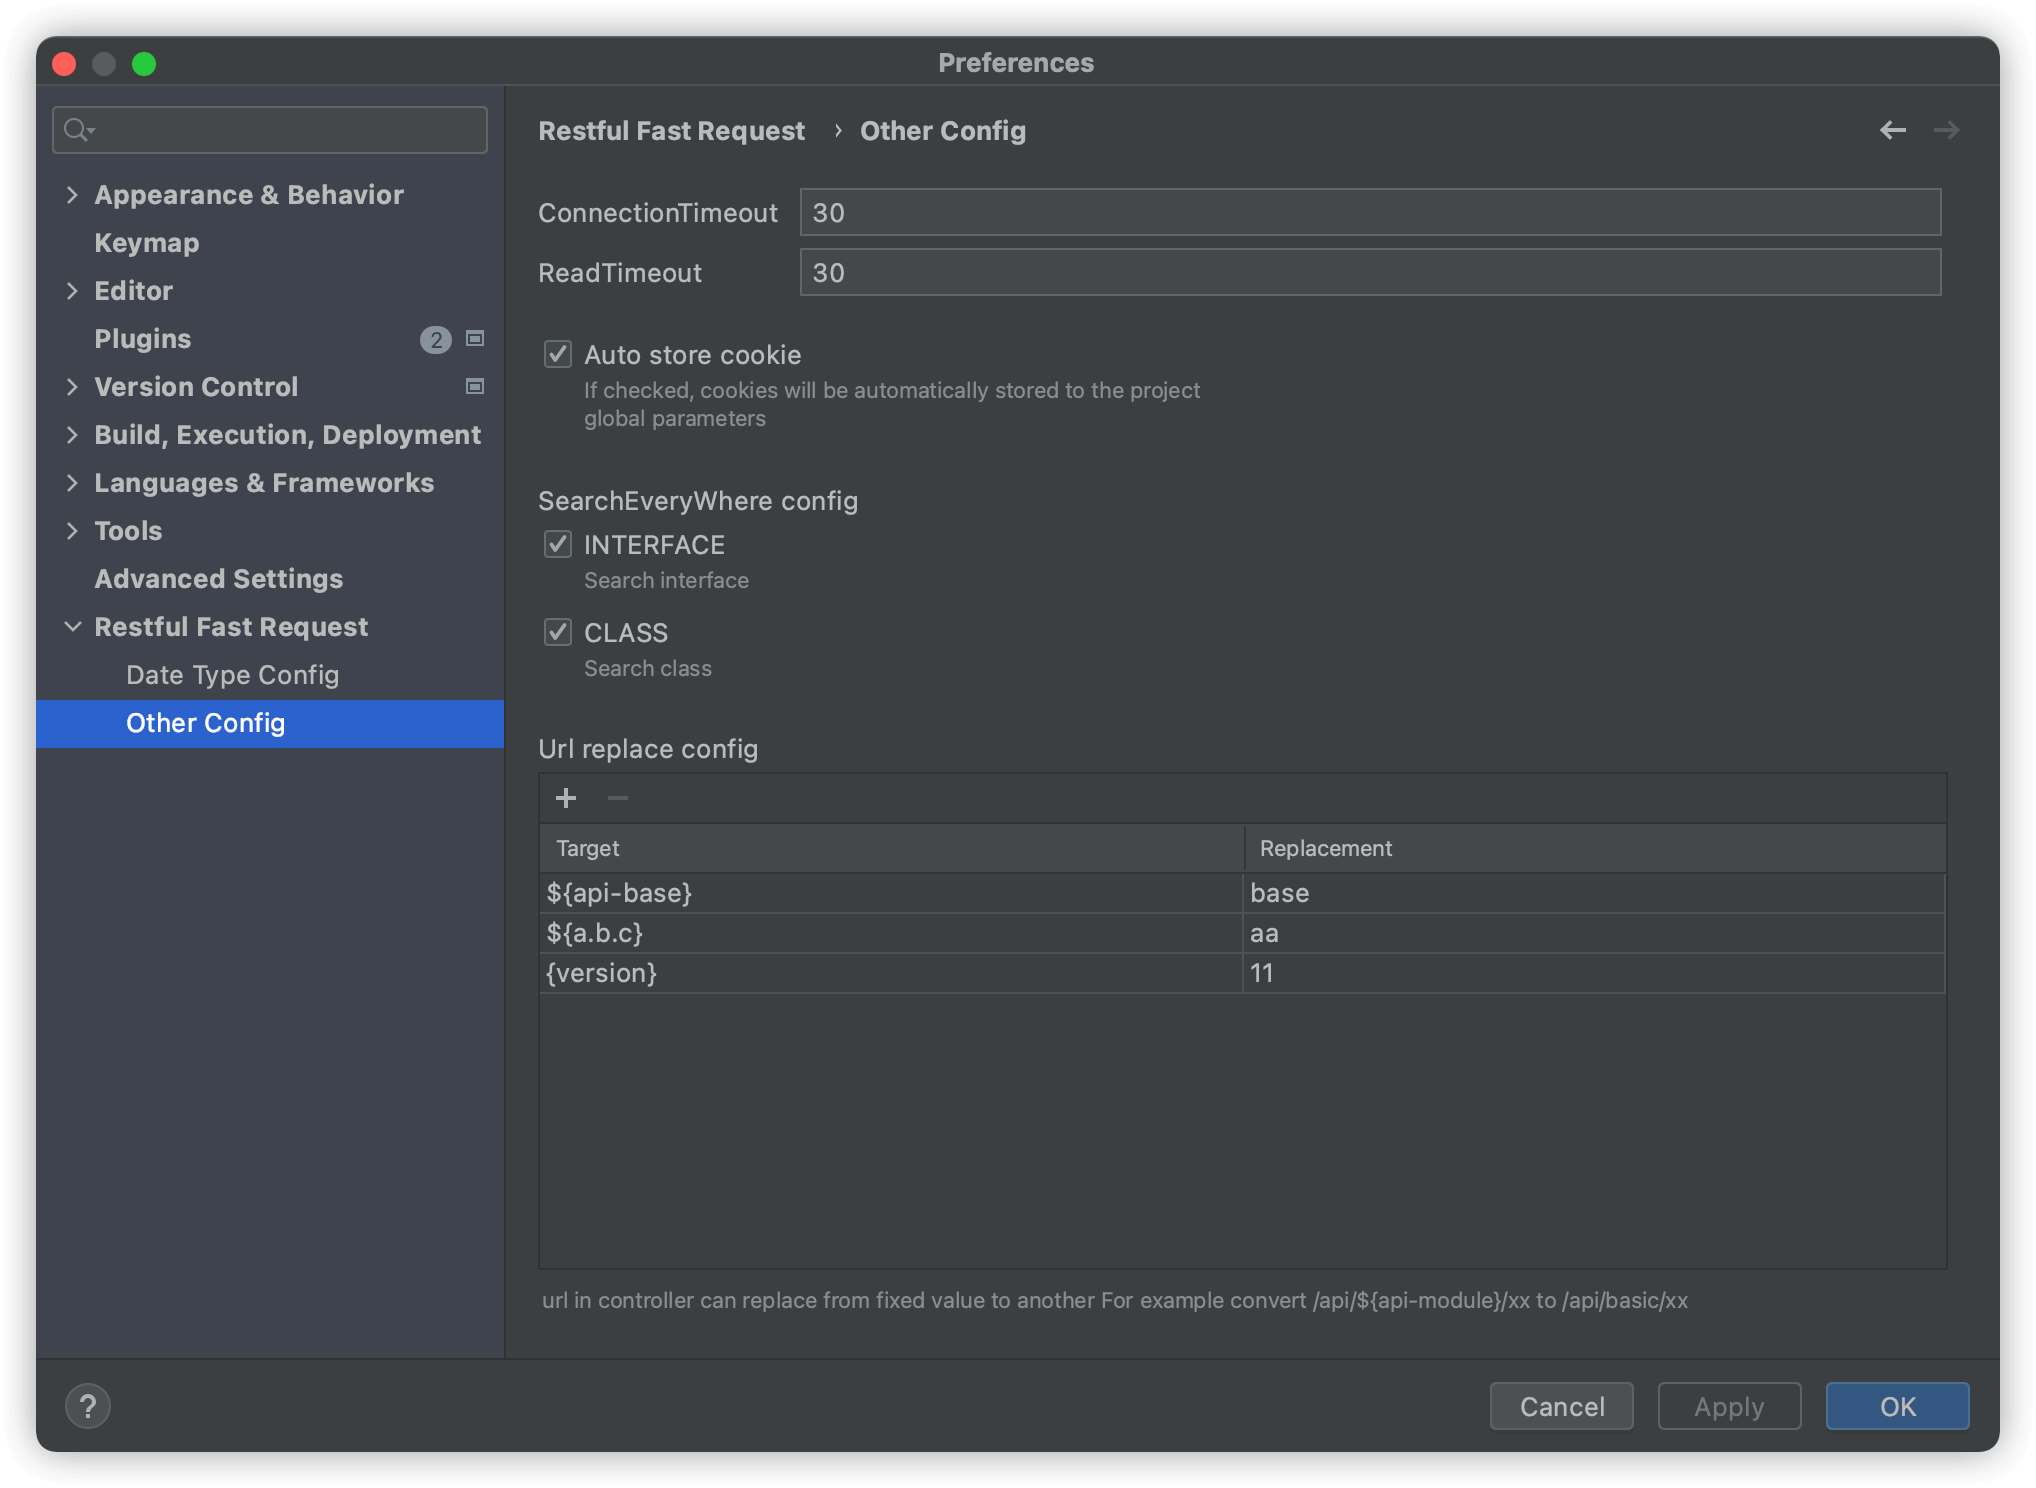This screenshot has height=1488, width=2036.
Task: Disable the CLASS search checkbox
Action: pyautogui.click(x=558, y=632)
